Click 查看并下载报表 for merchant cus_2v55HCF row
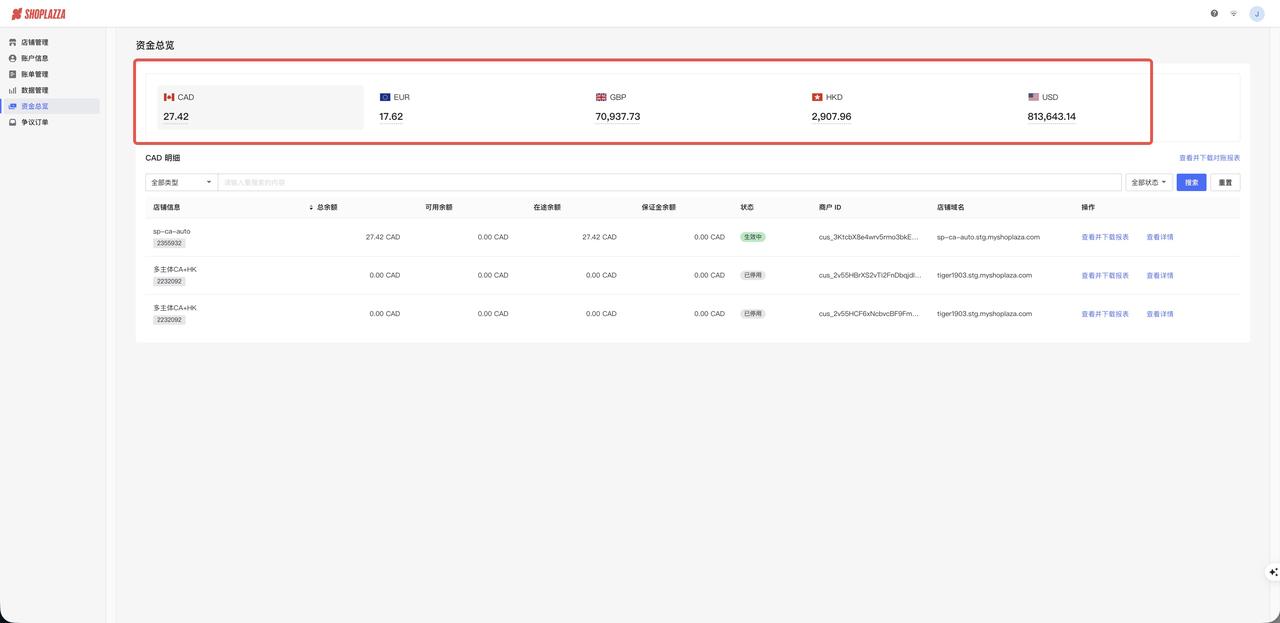This screenshot has width=1280, height=623. 1105,314
